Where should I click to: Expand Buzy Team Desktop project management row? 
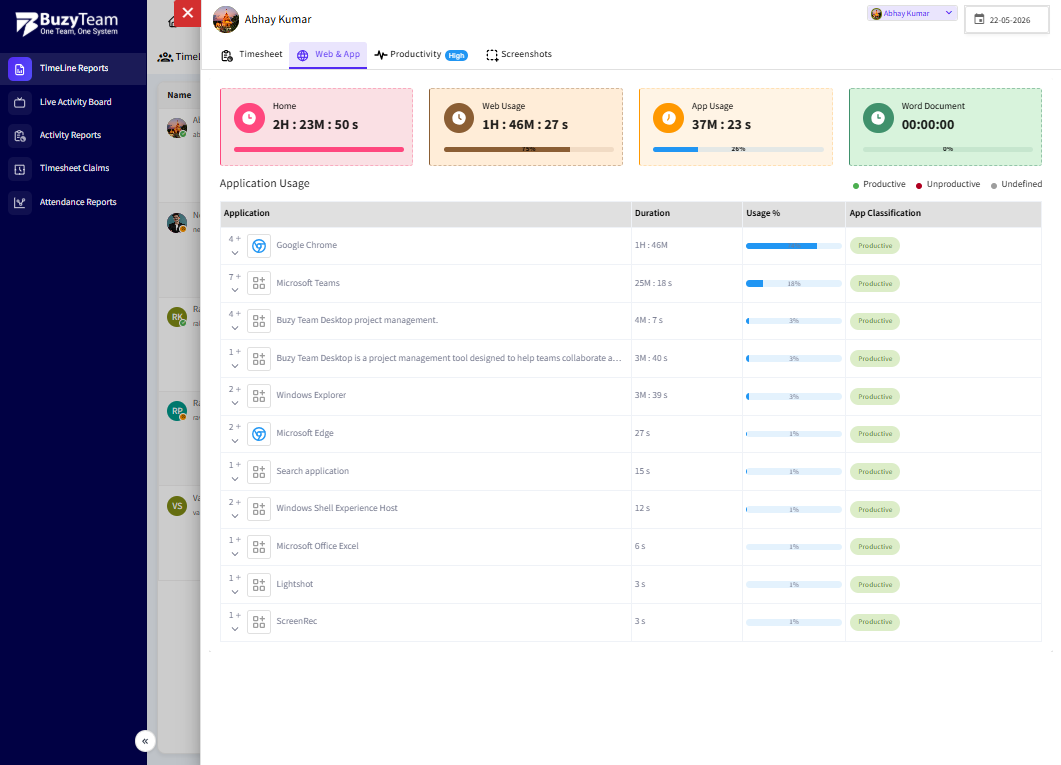coord(235,328)
